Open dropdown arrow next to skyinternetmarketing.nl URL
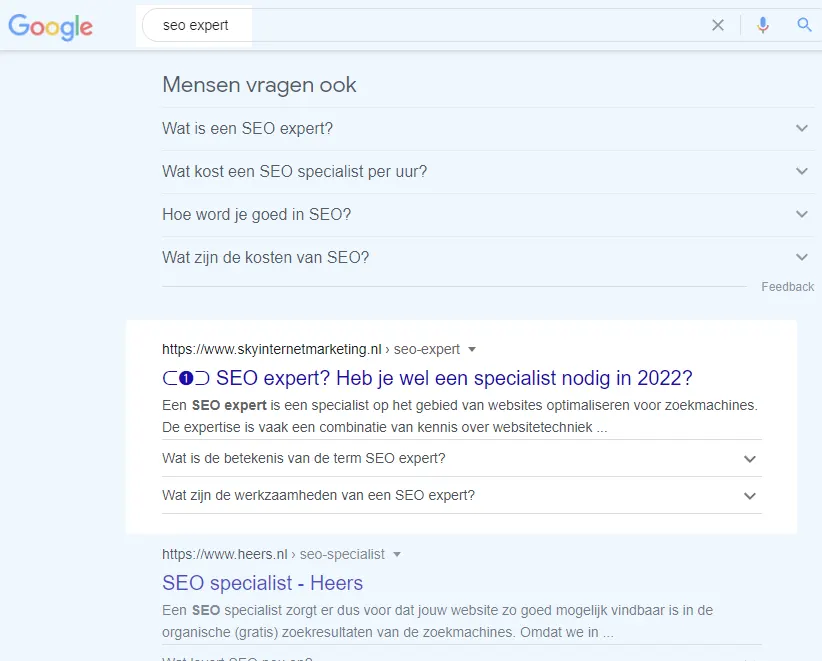This screenshot has height=661, width=822. [471, 349]
